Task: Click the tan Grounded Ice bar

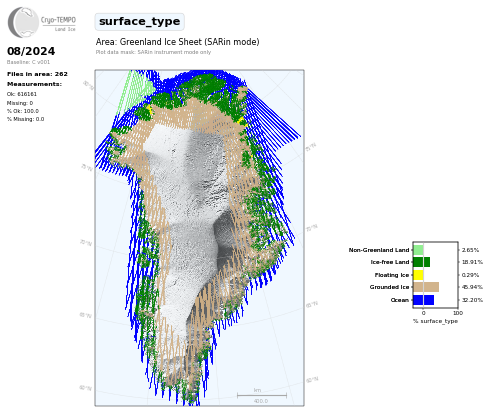Action: [426, 287]
